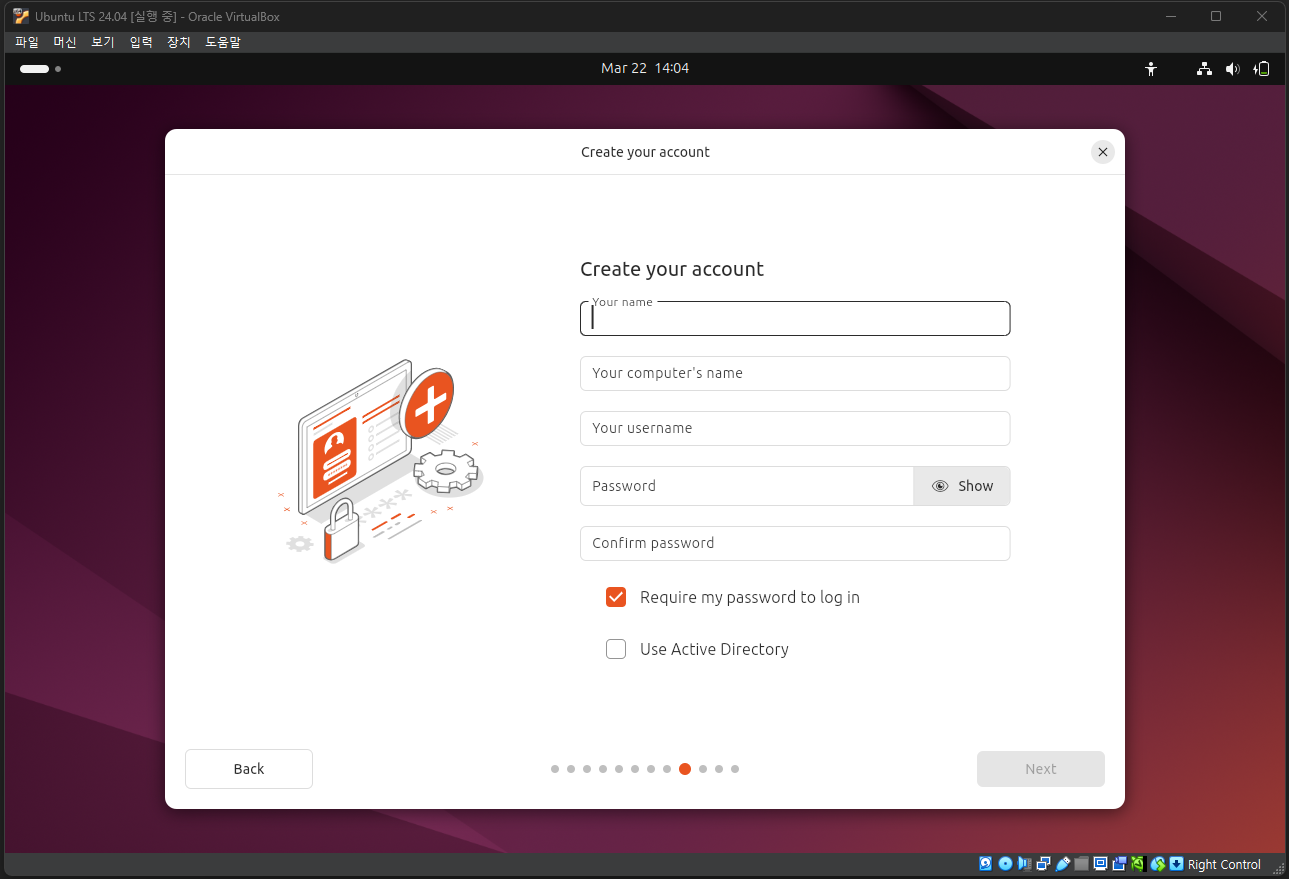Click the Create your account heading text
The width and height of the screenshot is (1289, 879).
672,269
